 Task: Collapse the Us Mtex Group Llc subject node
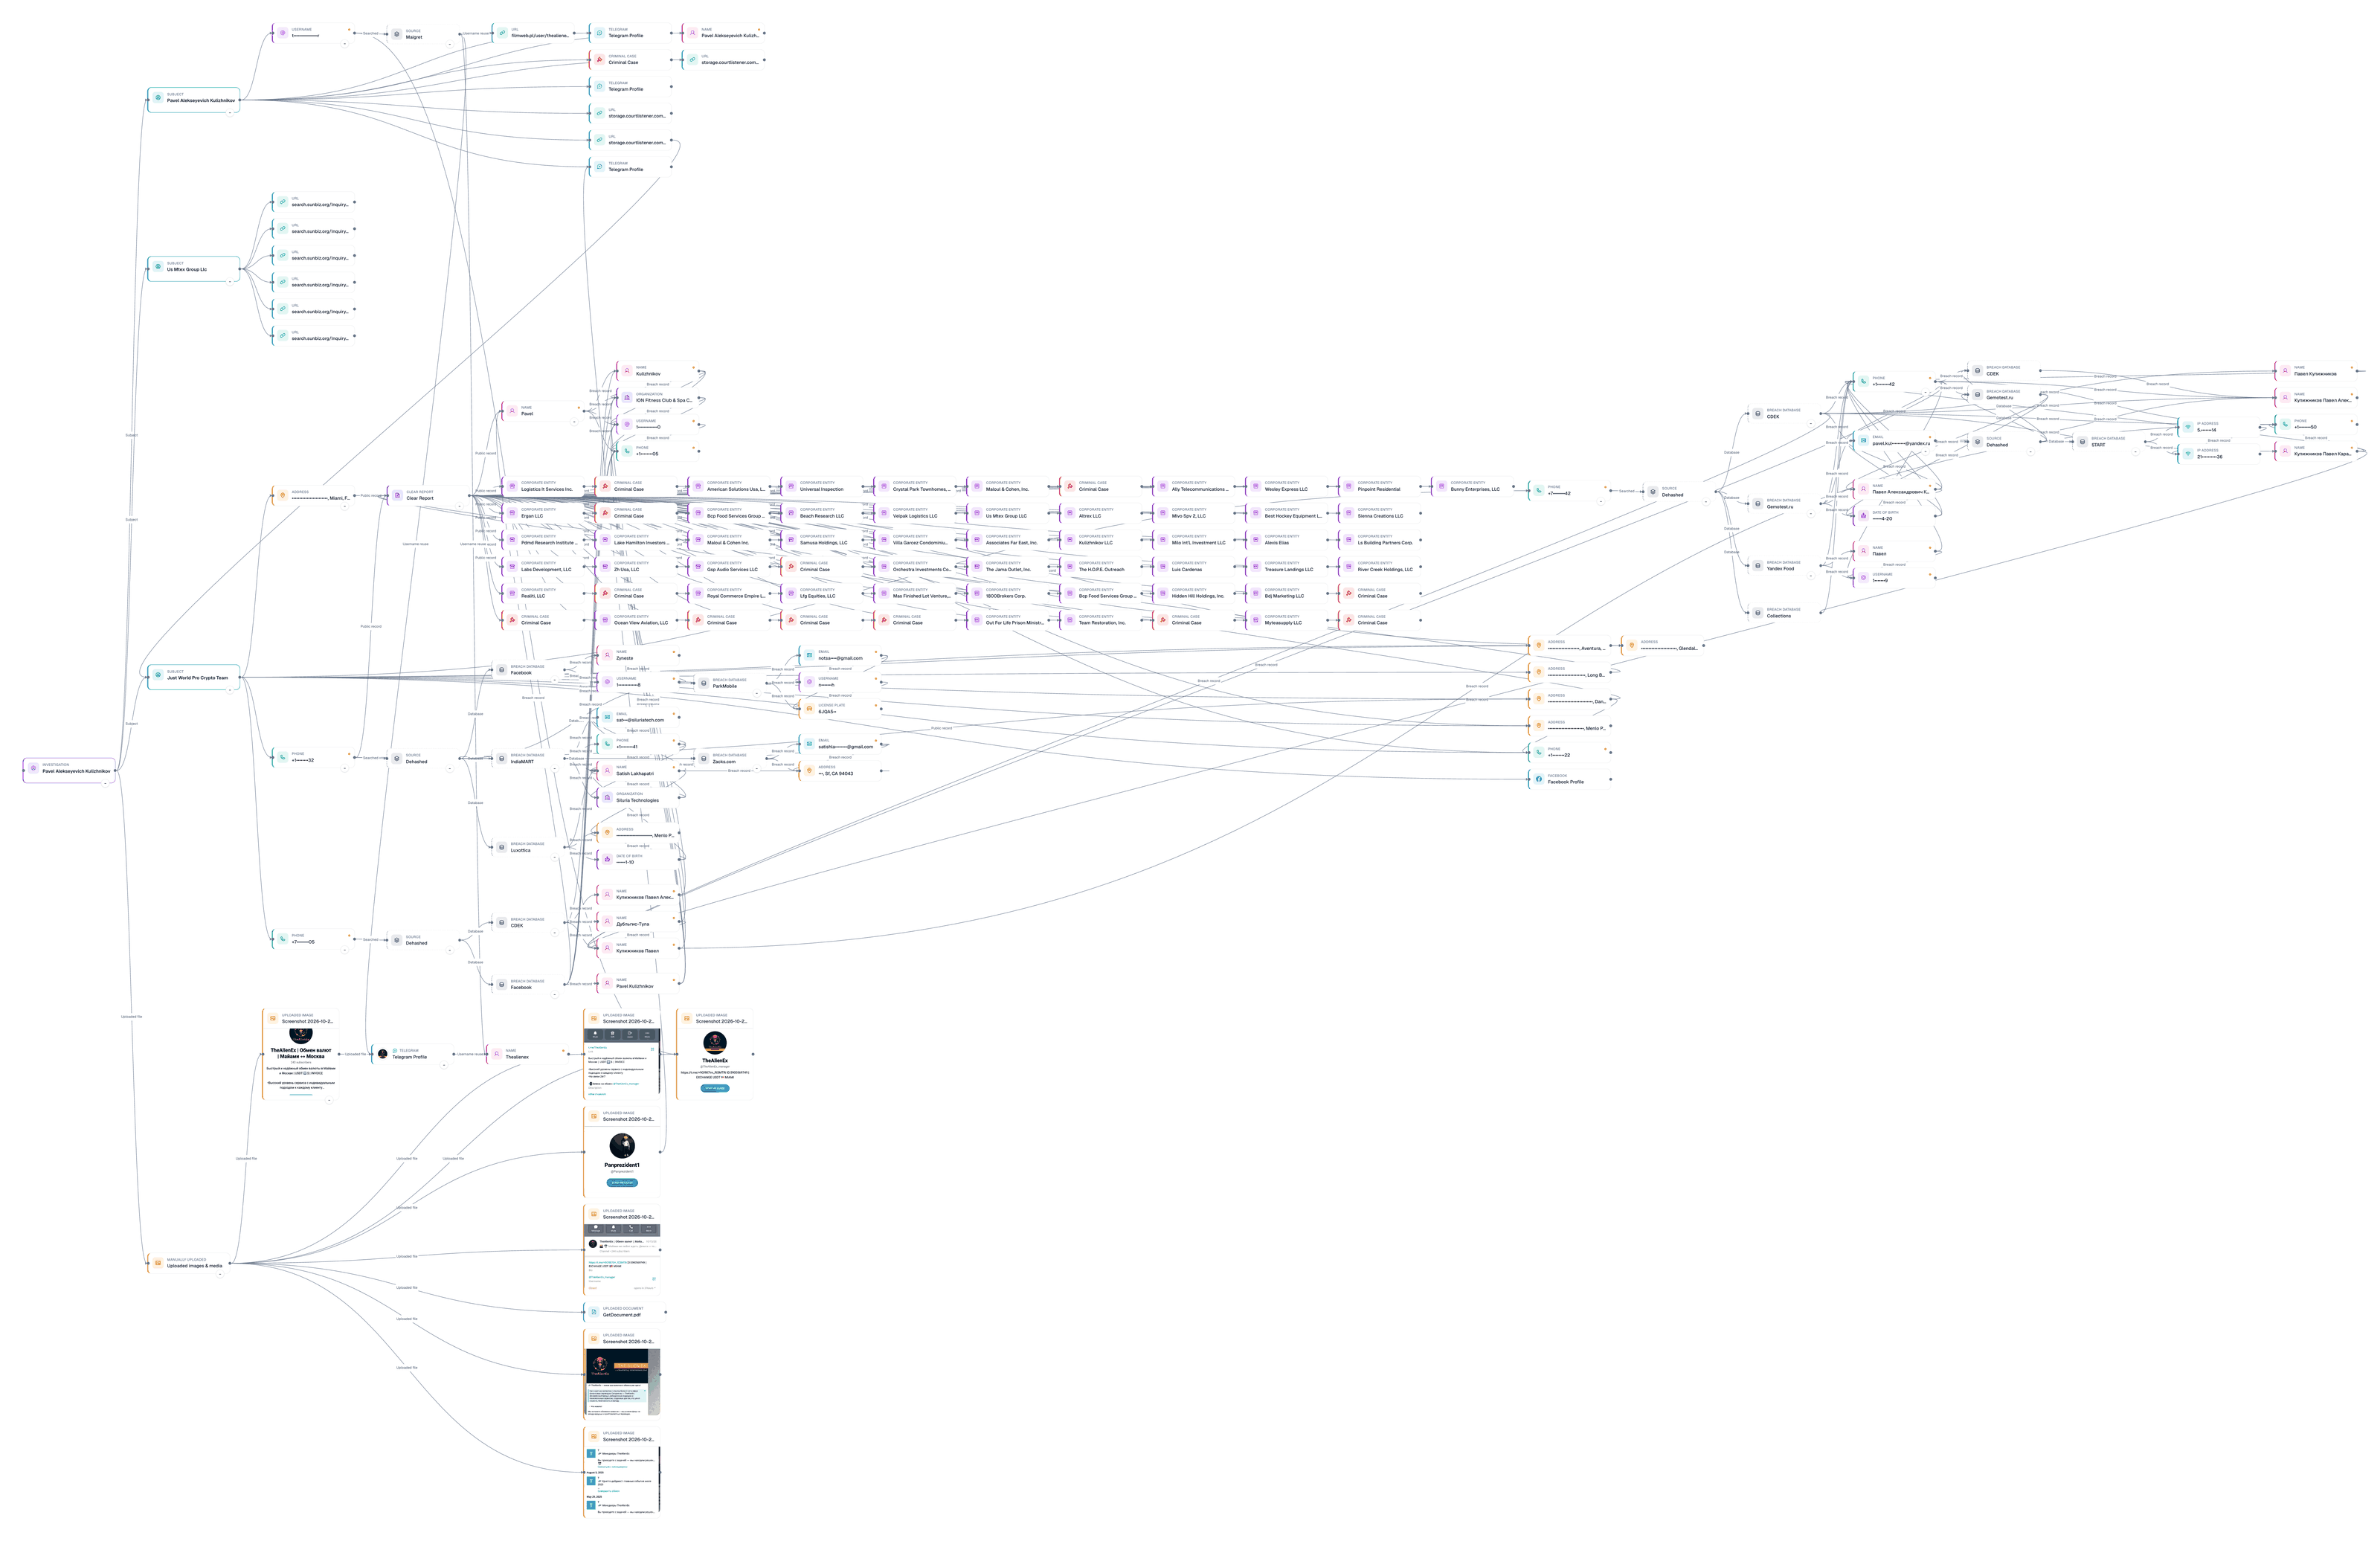pos(230,282)
